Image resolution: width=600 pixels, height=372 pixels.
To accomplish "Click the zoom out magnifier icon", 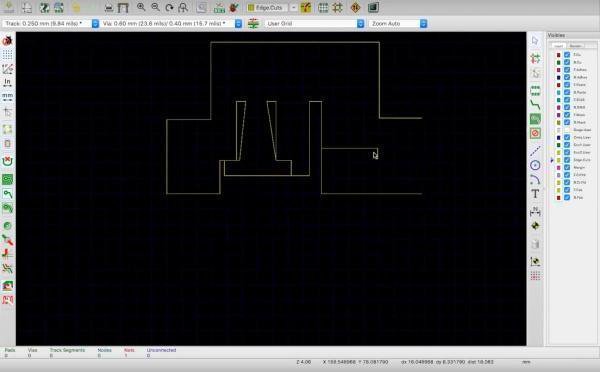I will pyautogui.click(x=155, y=7).
